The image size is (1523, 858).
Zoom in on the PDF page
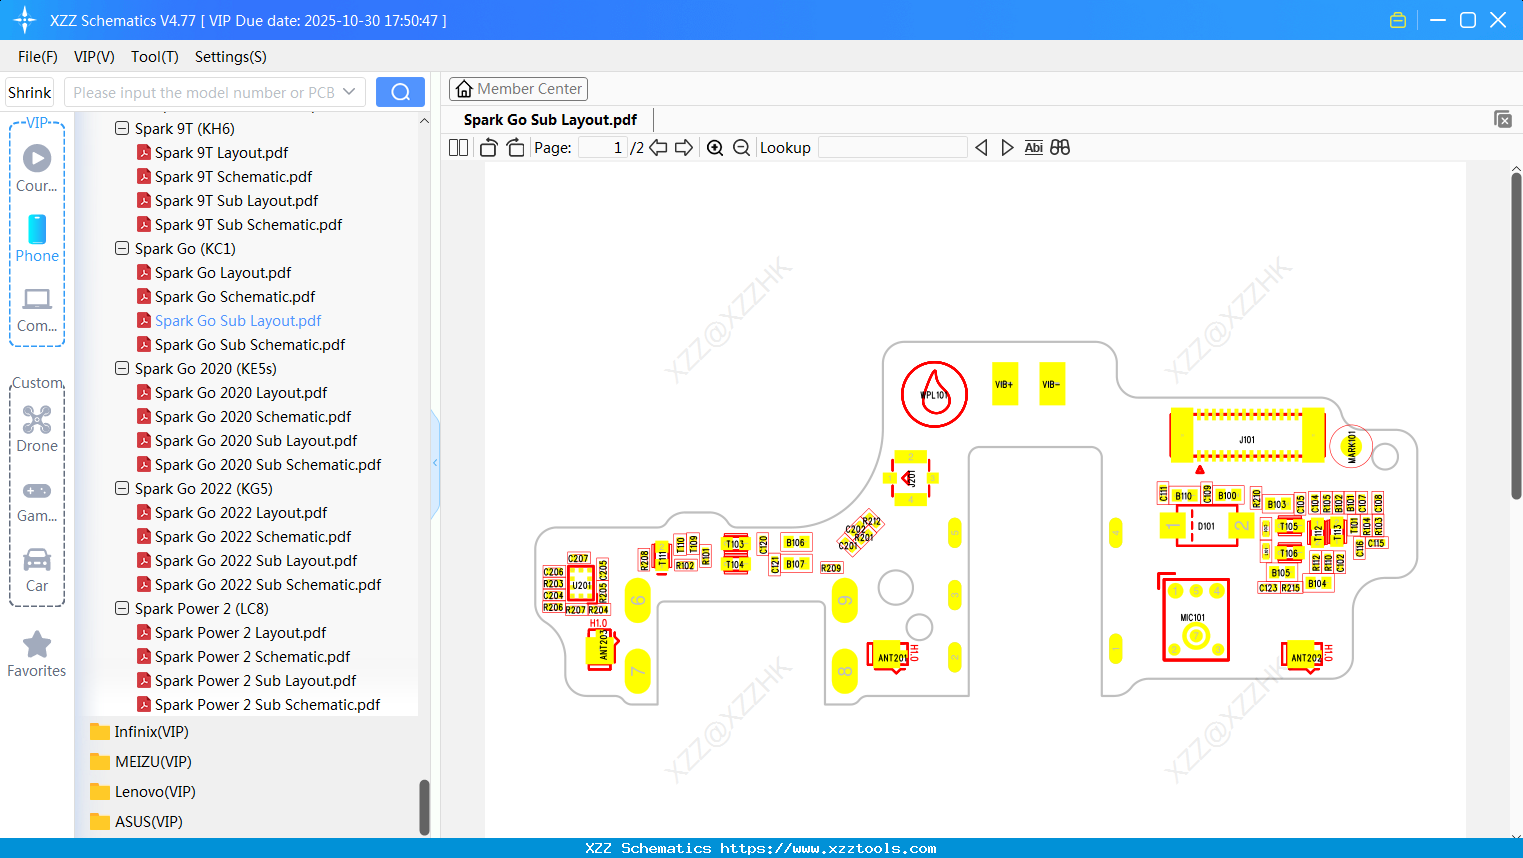tap(715, 147)
